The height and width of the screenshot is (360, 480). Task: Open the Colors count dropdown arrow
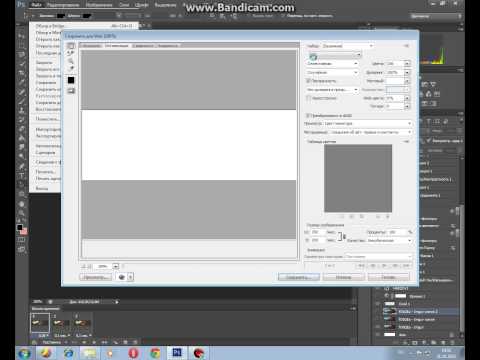(x=407, y=63)
